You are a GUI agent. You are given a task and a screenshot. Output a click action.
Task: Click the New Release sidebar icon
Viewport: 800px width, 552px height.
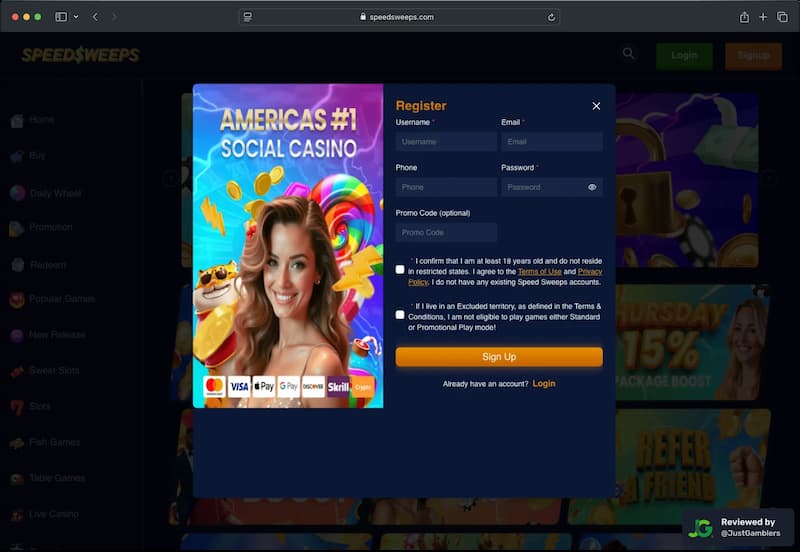coord(17,335)
